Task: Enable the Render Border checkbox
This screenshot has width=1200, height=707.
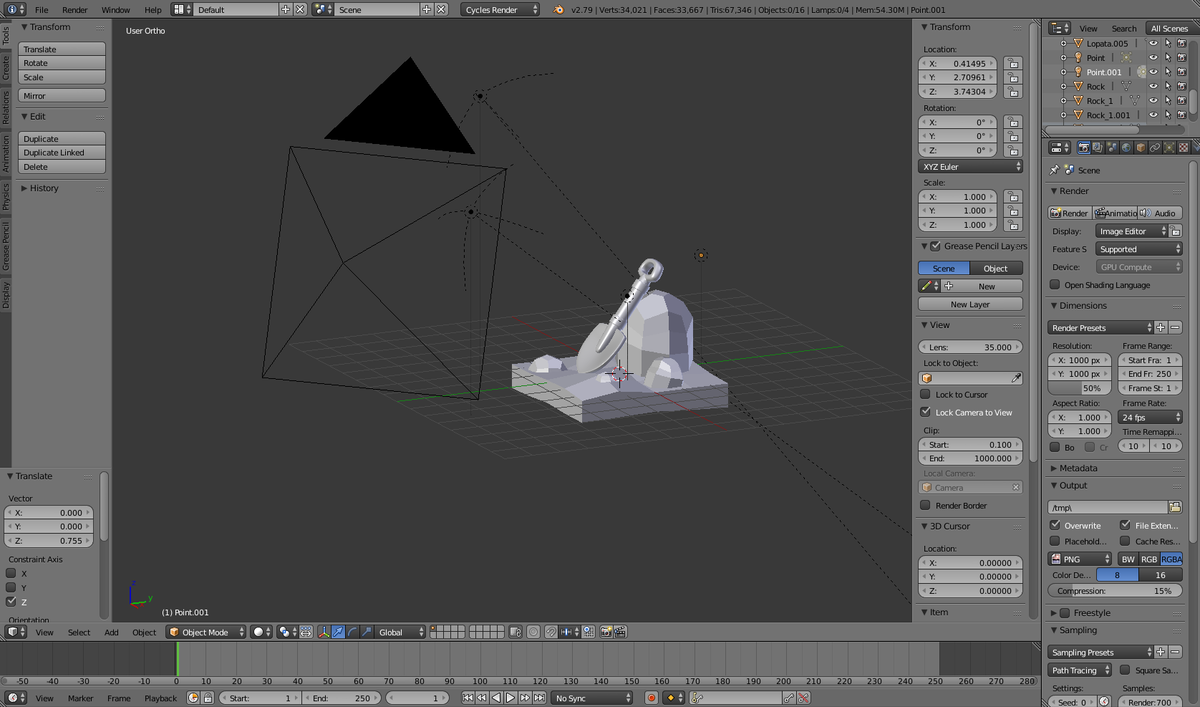Action: (926, 506)
